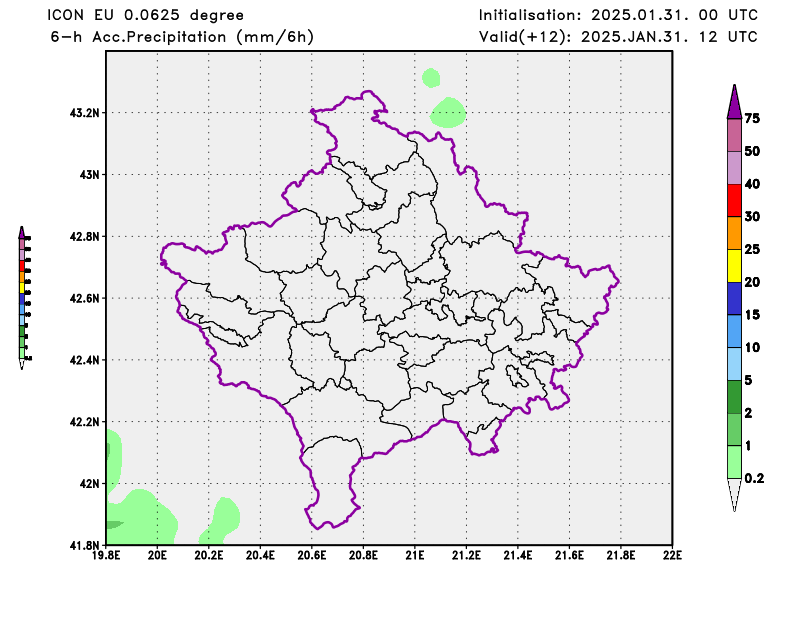Click the medium green 1–2 legend swatch
The width and height of the screenshot is (800, 618).
[734, 429]
